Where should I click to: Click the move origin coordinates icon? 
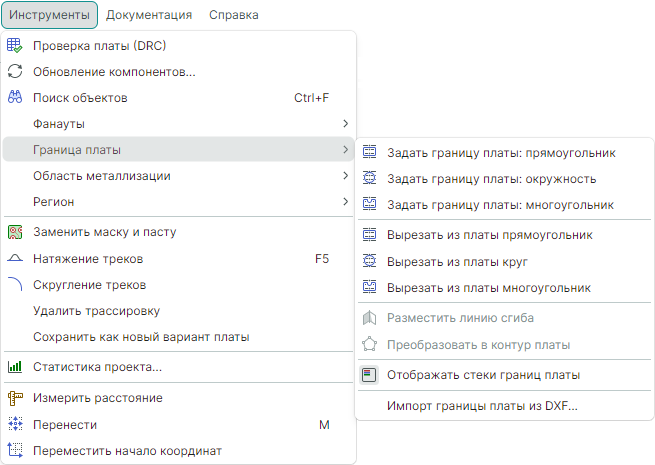(x=15, y=450)
